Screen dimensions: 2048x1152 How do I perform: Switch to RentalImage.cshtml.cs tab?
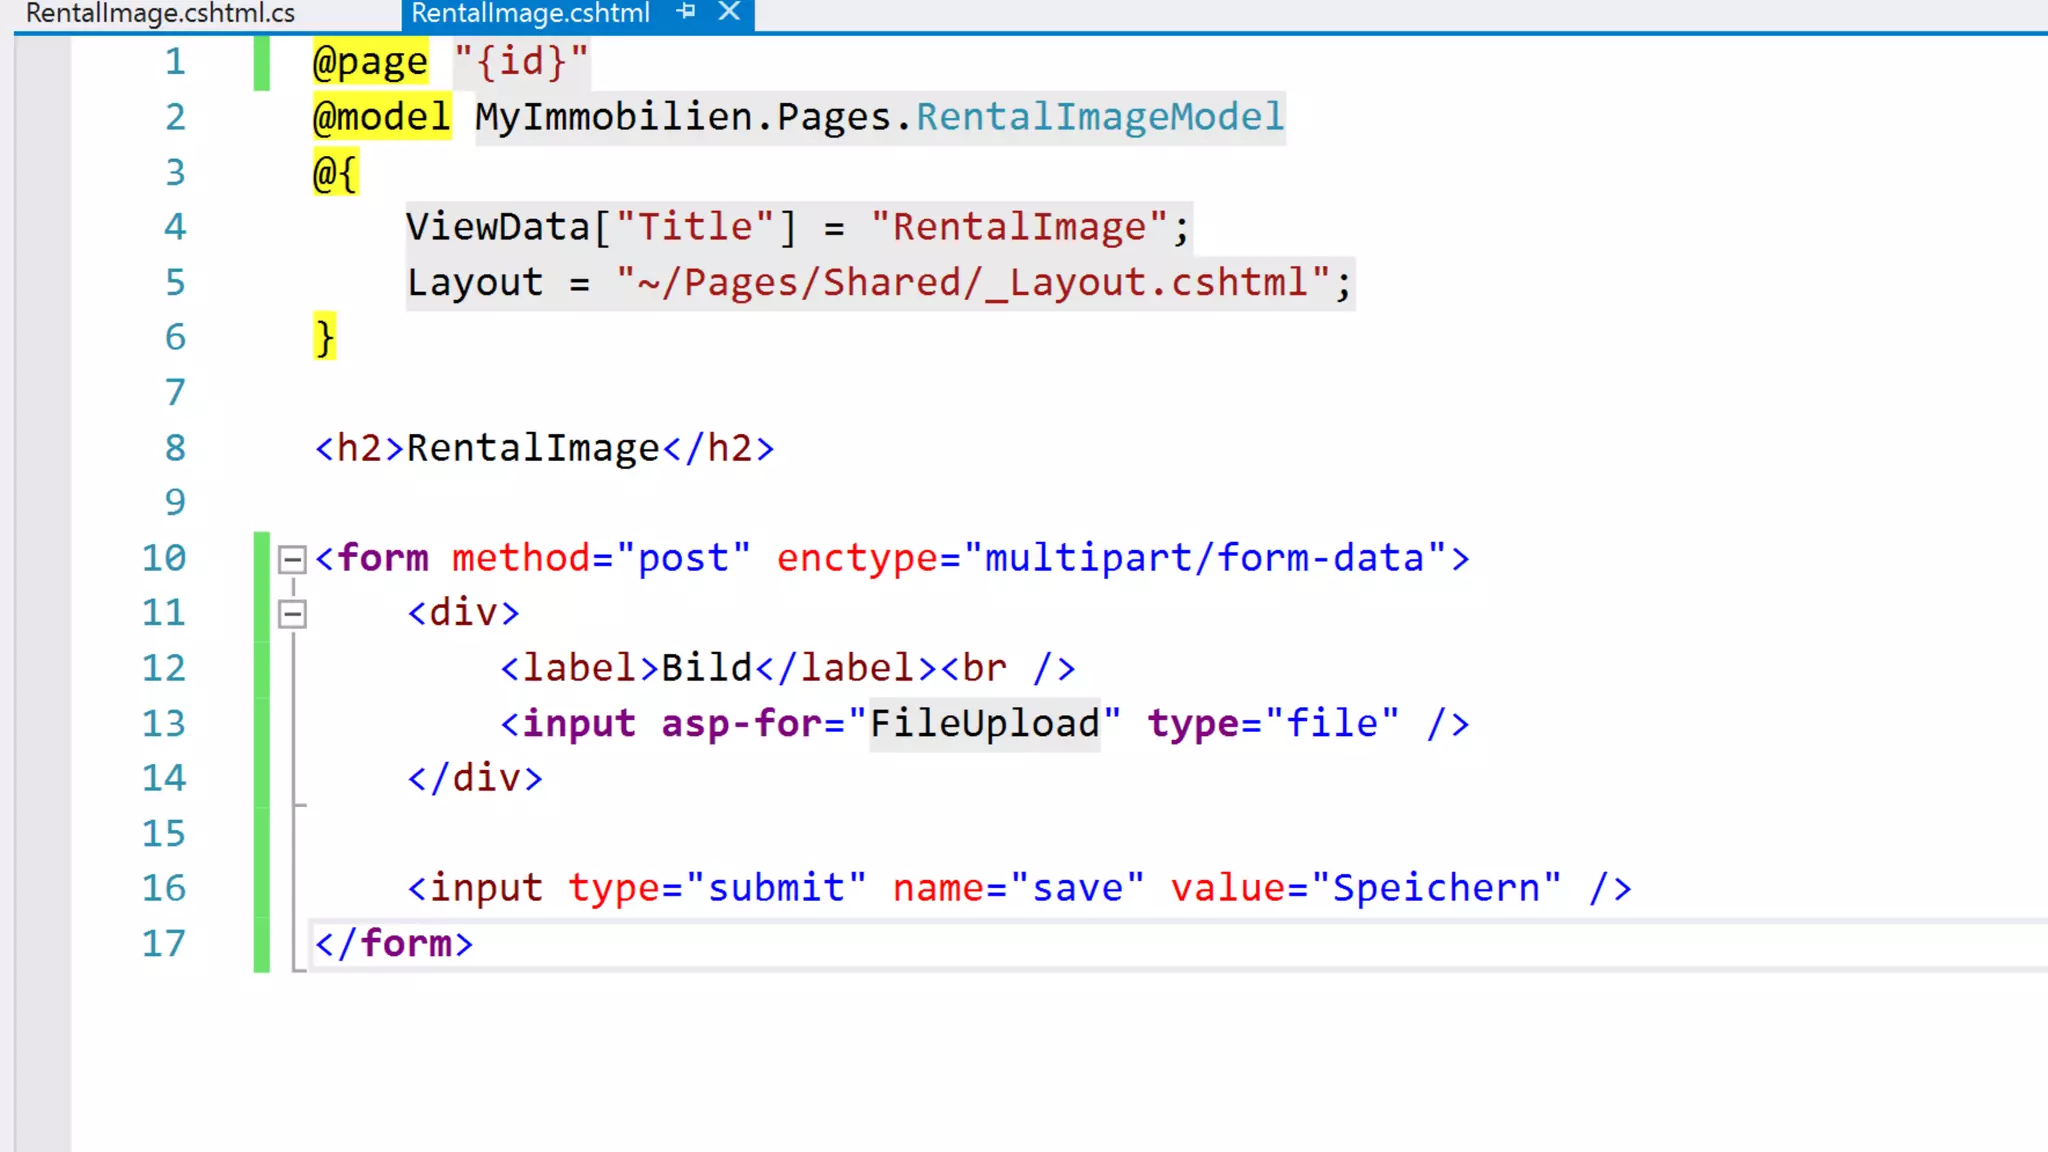[160, 13]
